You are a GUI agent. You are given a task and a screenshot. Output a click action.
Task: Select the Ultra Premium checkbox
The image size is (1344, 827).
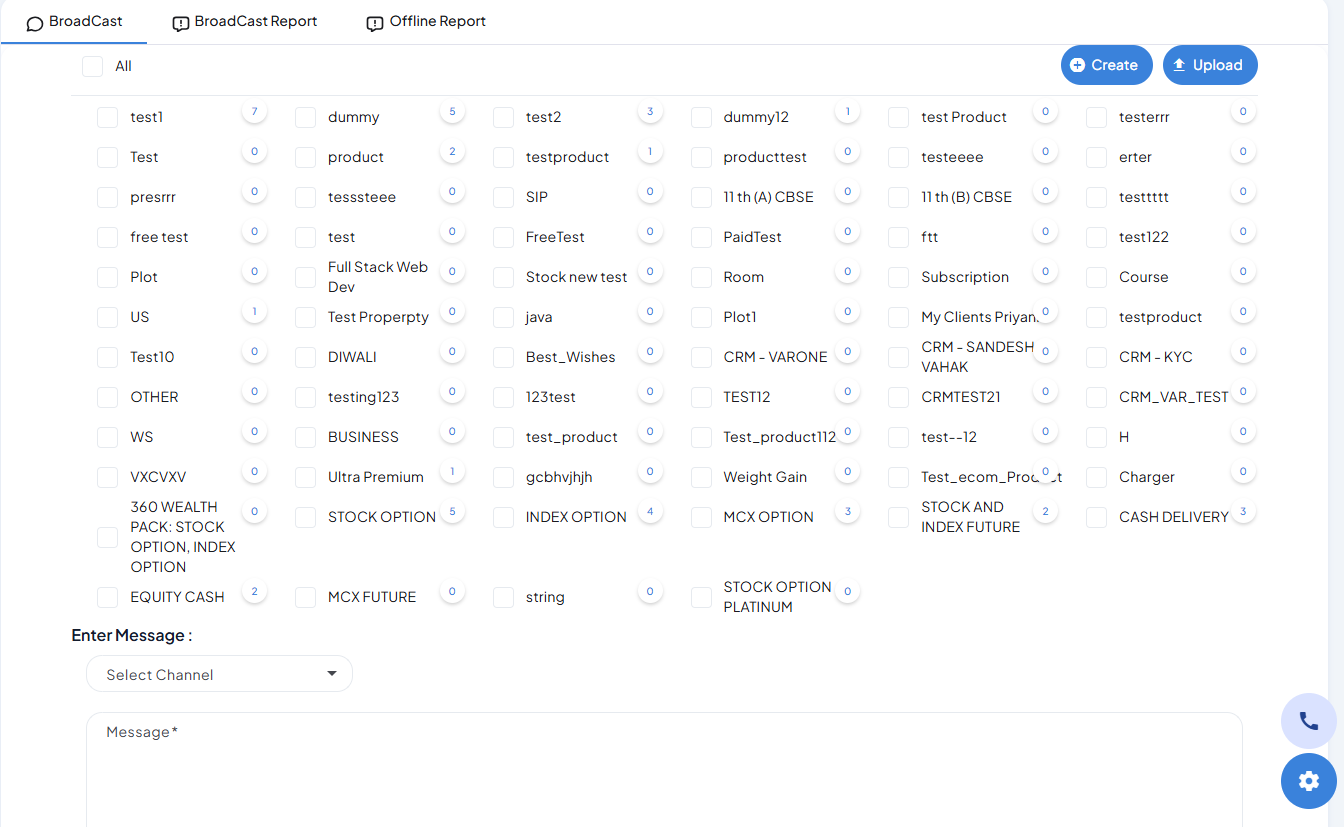click(306, 477)
